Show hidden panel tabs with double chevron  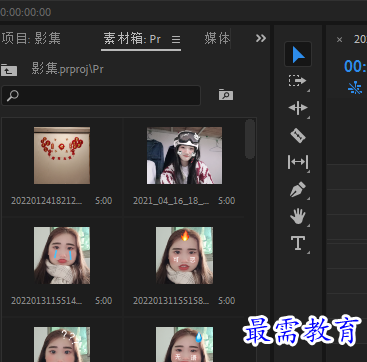[x=261, y=38]
